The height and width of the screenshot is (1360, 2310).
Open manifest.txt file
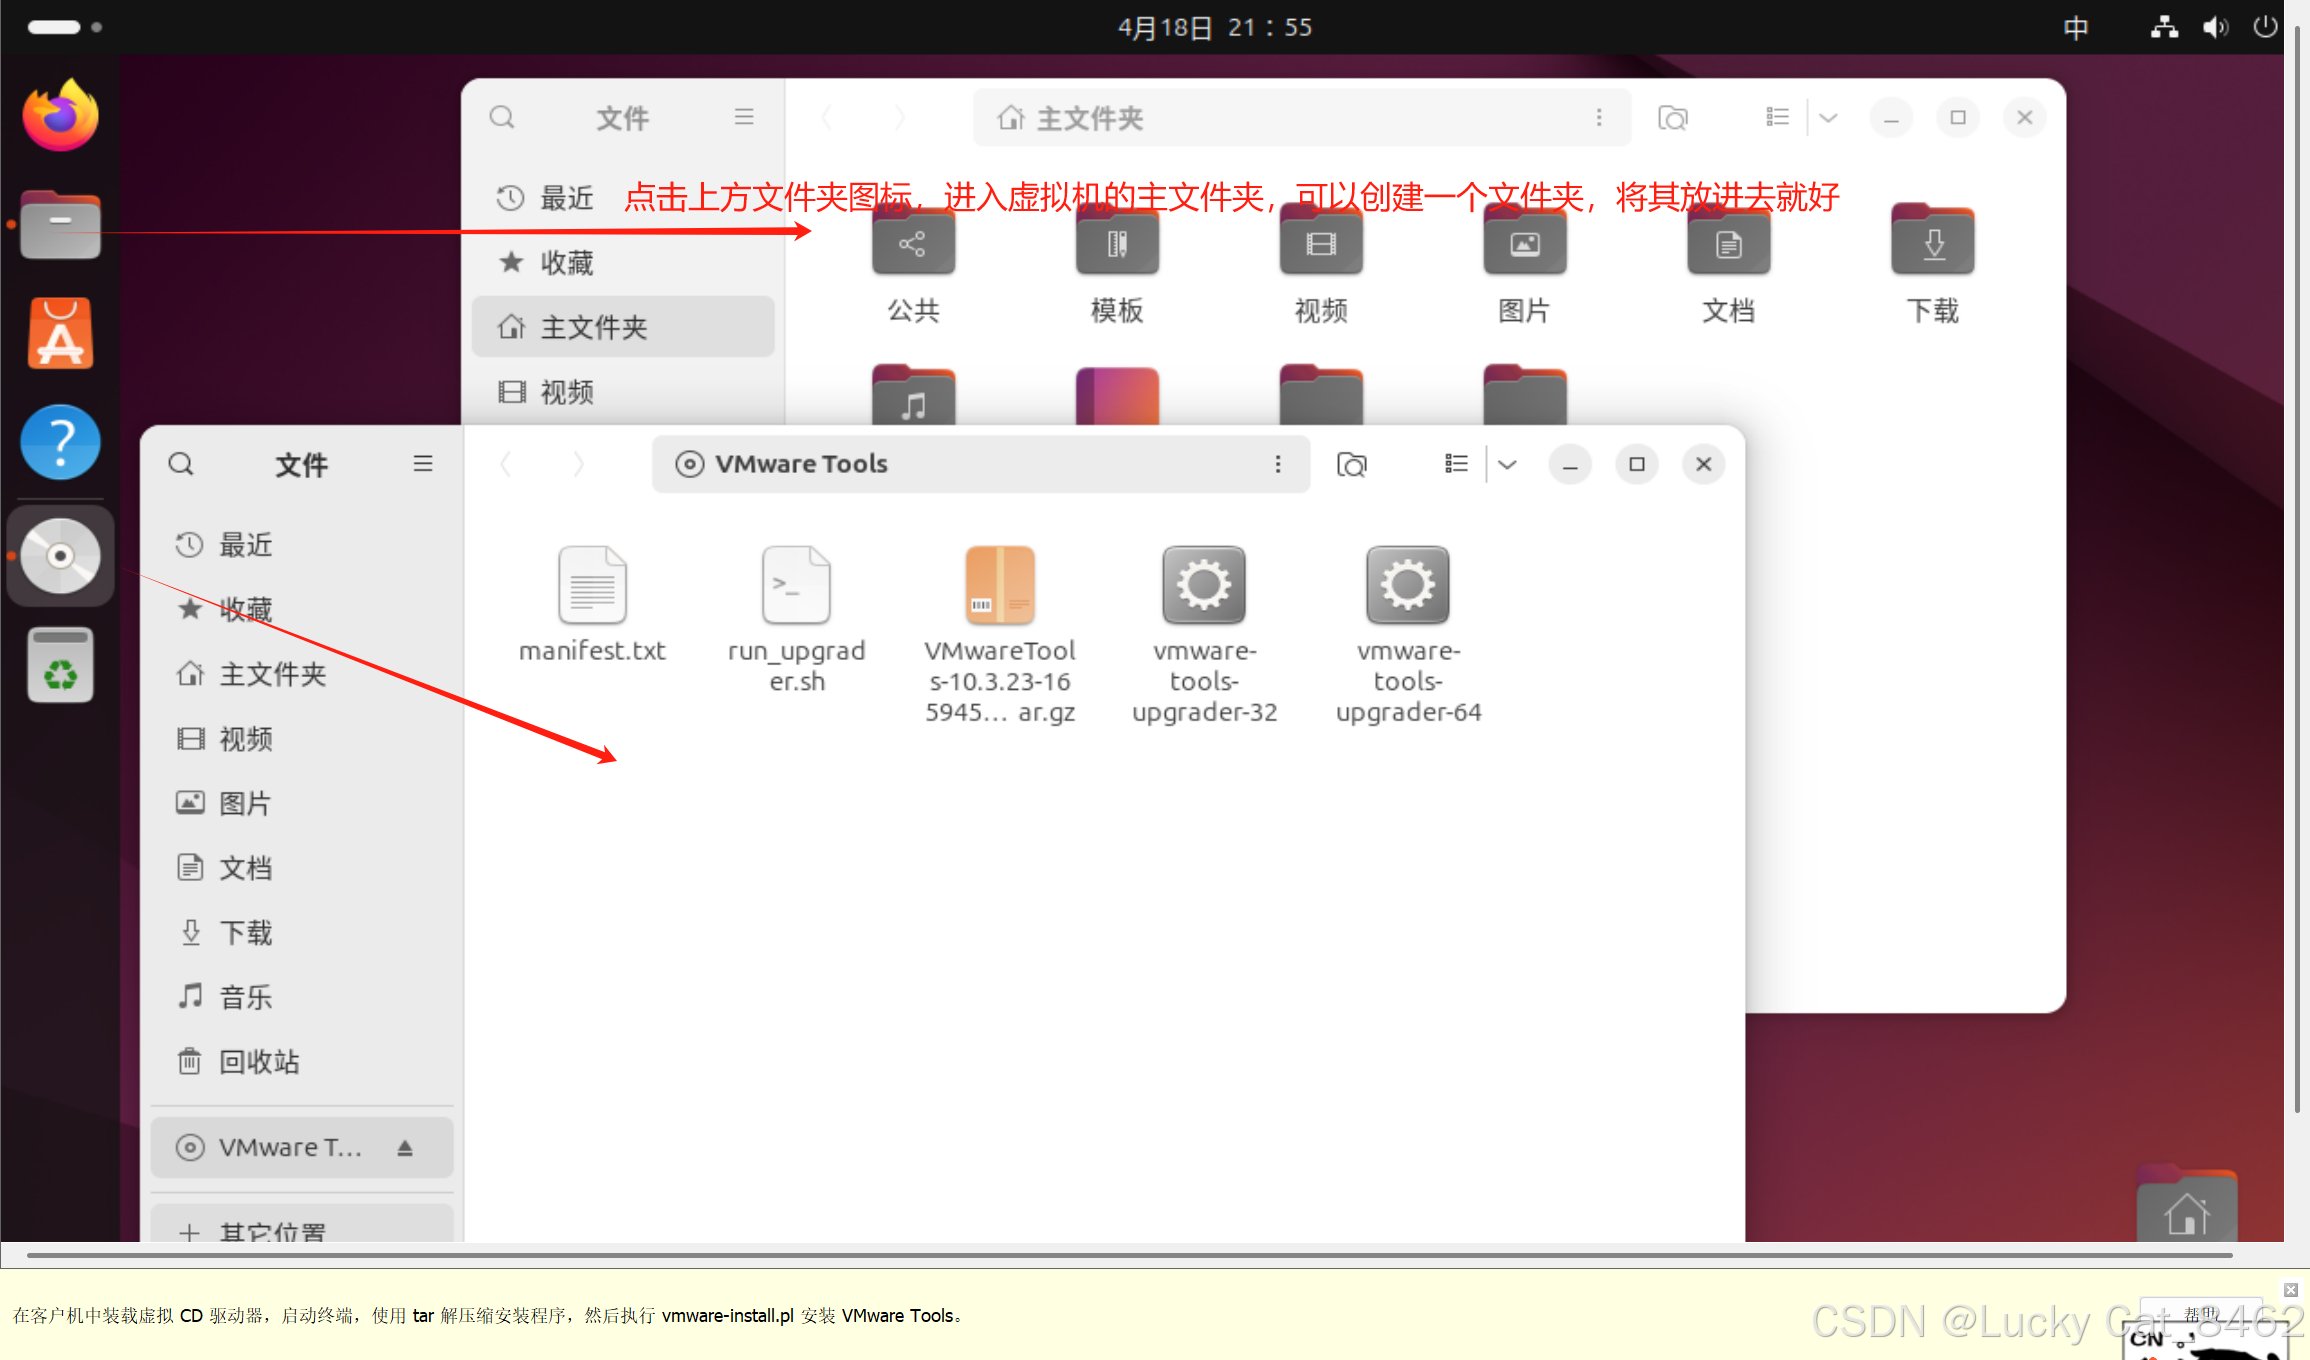click(x=592, y=587)
